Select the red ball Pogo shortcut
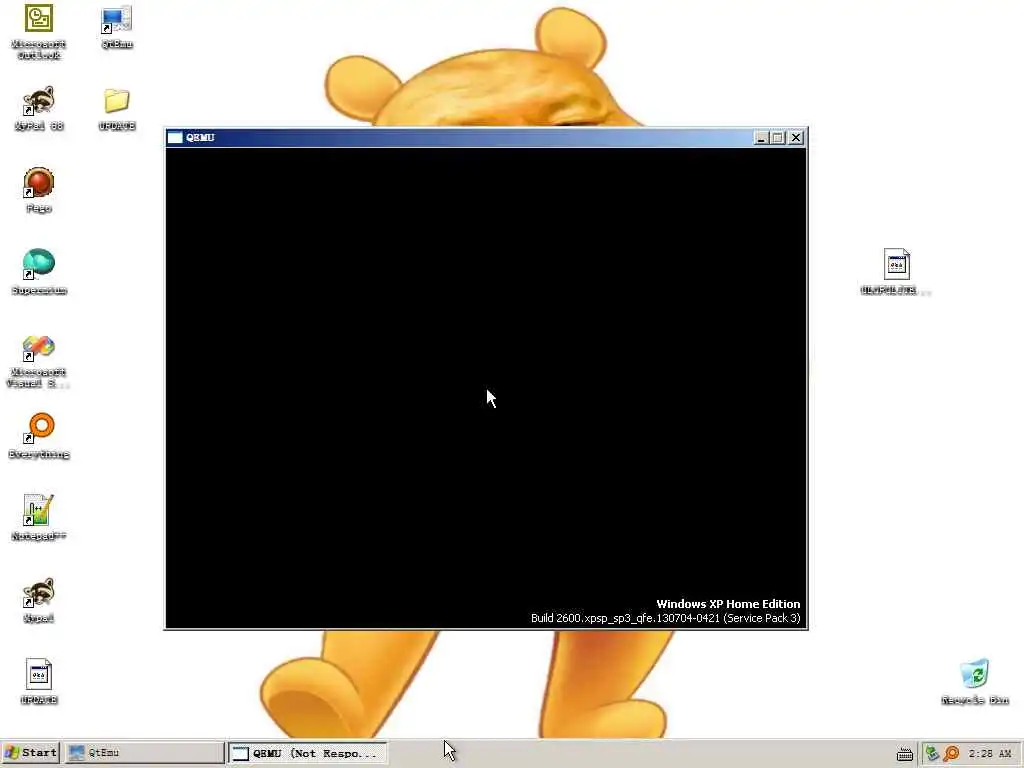The height and width of the screenshot is (768, 1024). pyautogui.click(x=39, y=190)
